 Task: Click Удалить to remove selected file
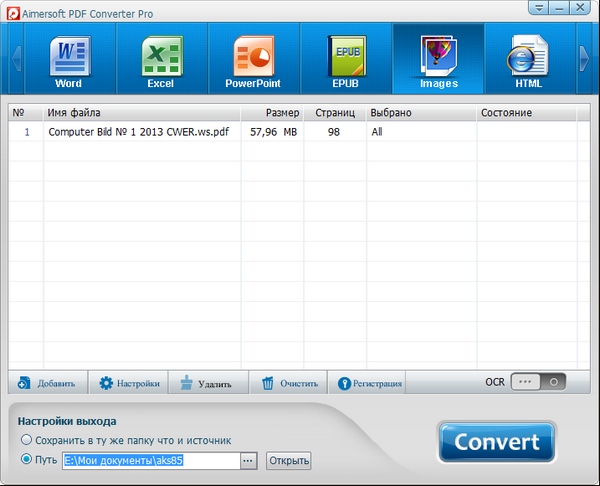(209, 383)
